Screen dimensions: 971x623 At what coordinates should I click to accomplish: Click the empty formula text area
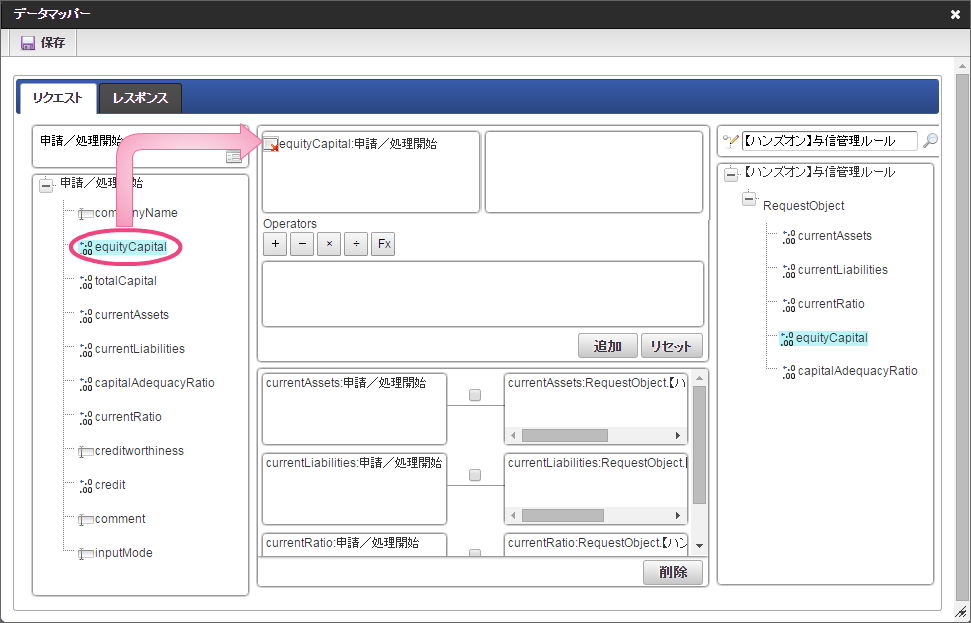click(x=483, y=294)
